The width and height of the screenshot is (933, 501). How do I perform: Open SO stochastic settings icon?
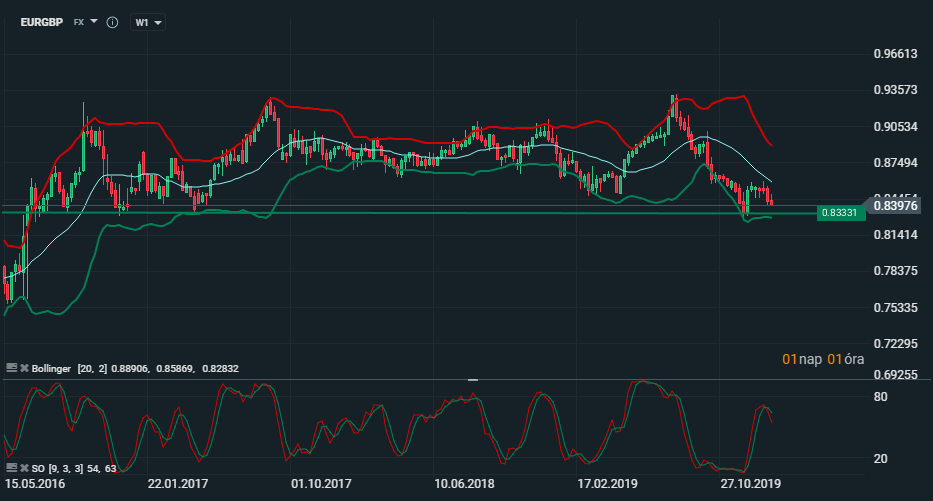point(11,468)
